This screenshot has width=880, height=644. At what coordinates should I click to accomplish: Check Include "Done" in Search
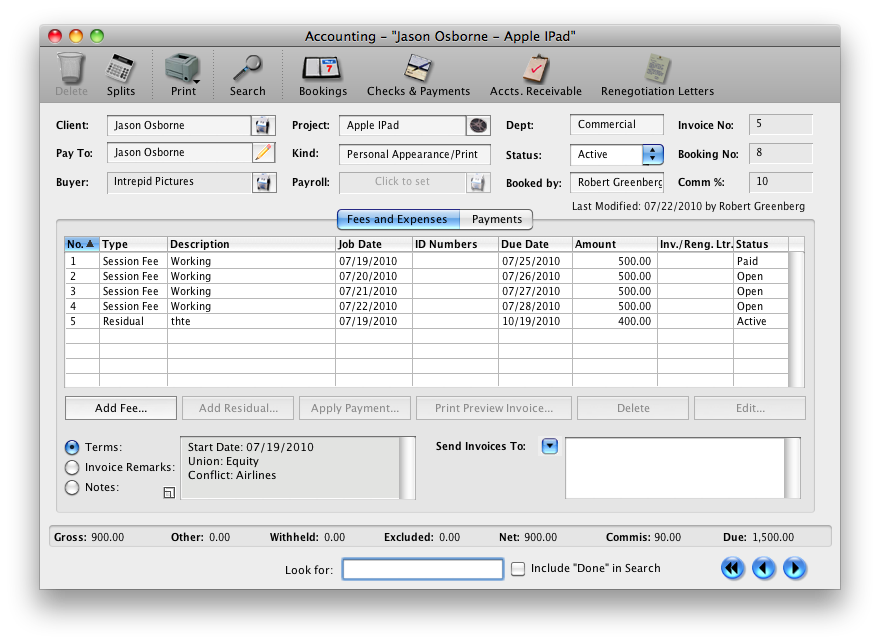point(518,569)
